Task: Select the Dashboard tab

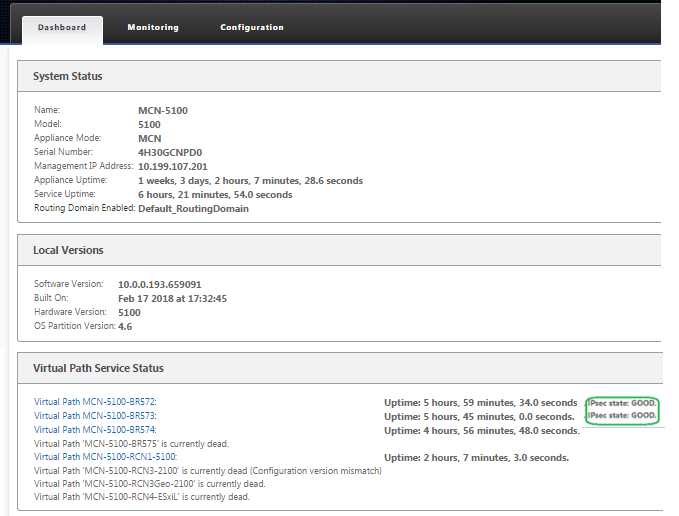Action: (x=62, y=27)
